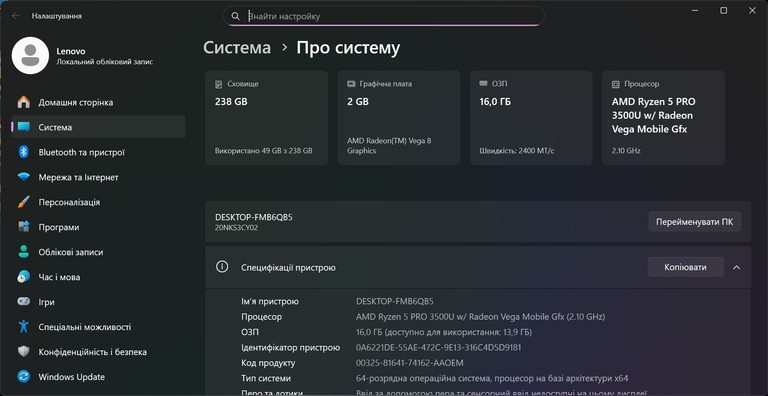768x396 pixels.
Task: Click the info icon beside Специфікації пристрою
Action: tap(222, 267)
